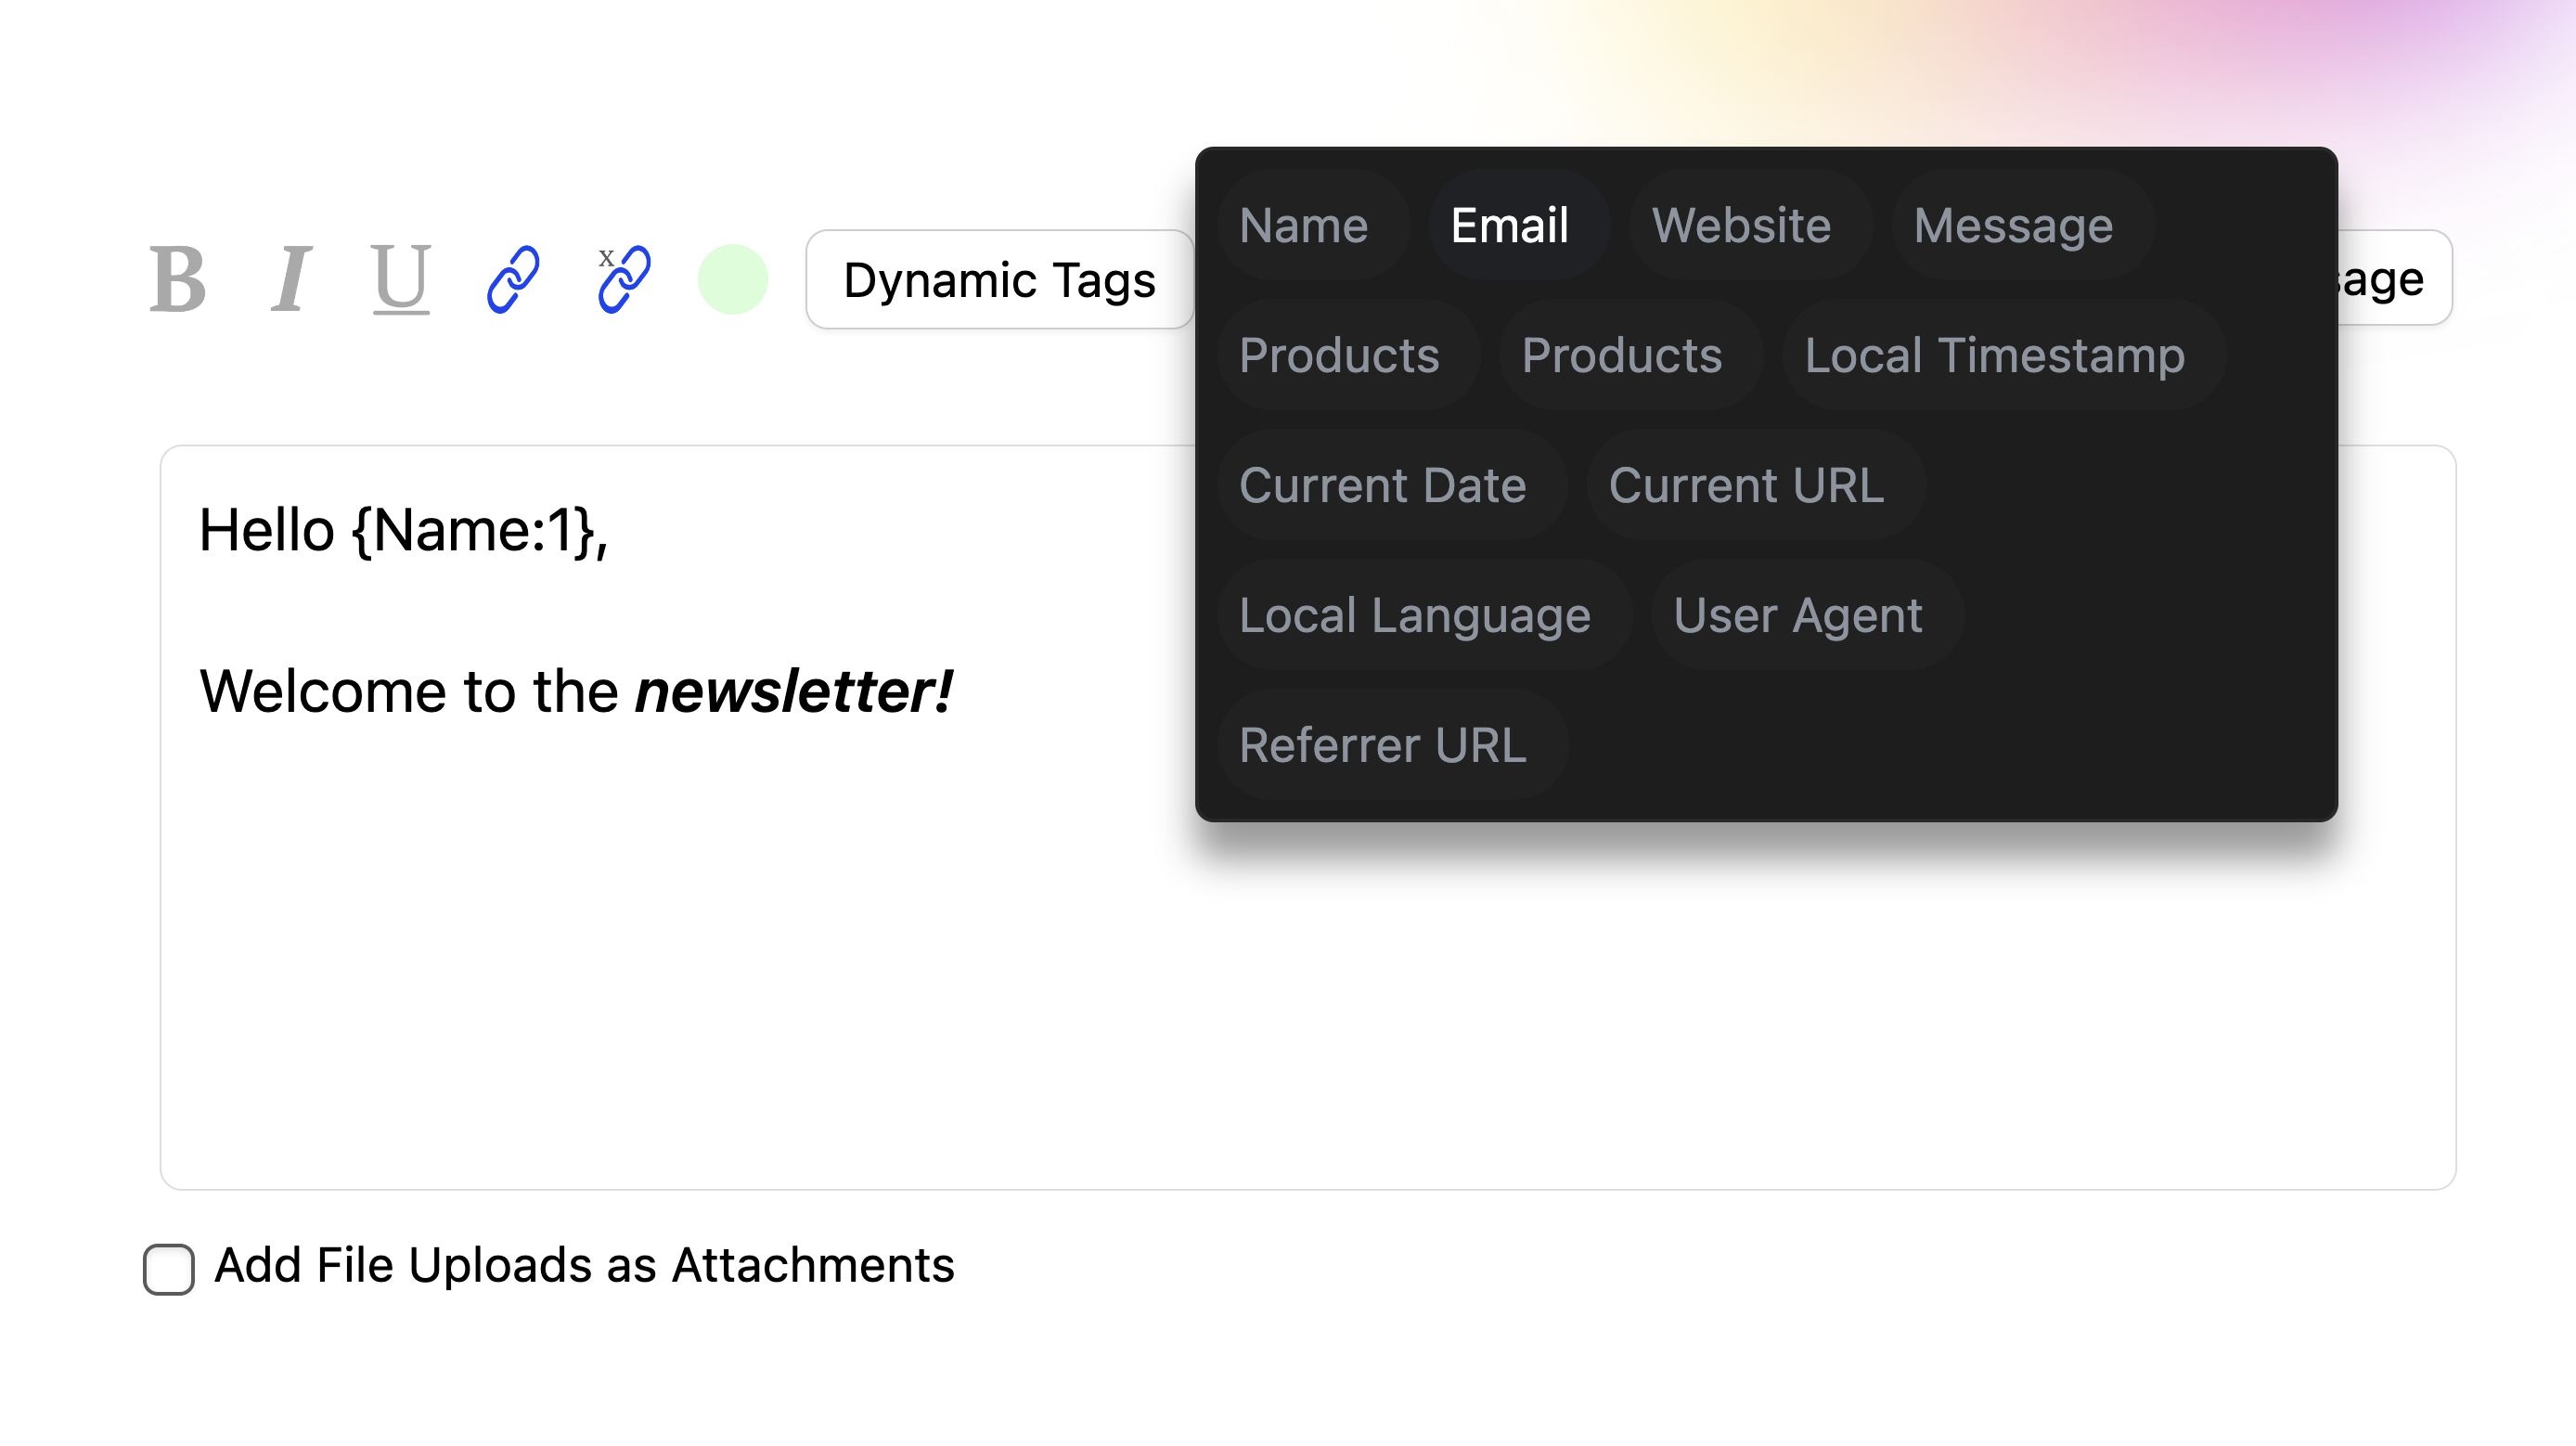Click the insert link icon
This screenshot has width=2576, height=1446.
click(513, 280)
